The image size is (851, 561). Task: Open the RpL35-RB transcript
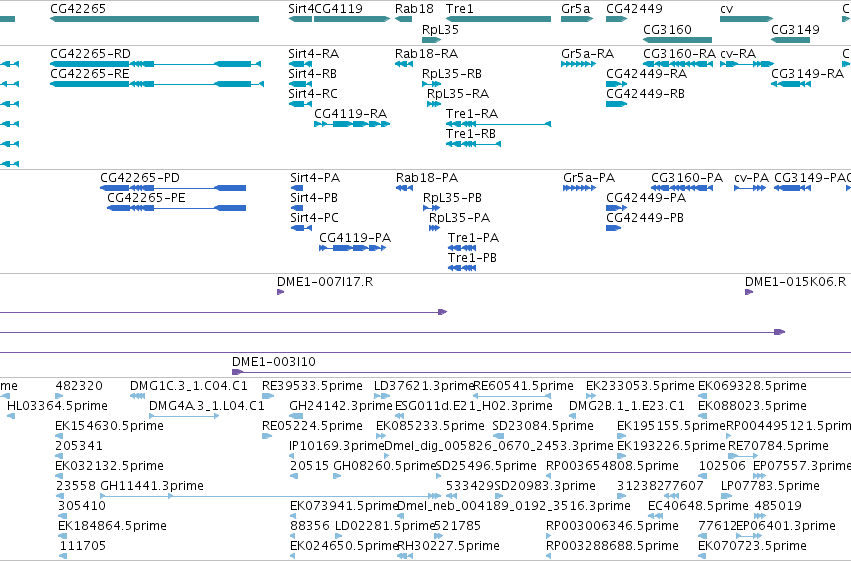(431, 84)
